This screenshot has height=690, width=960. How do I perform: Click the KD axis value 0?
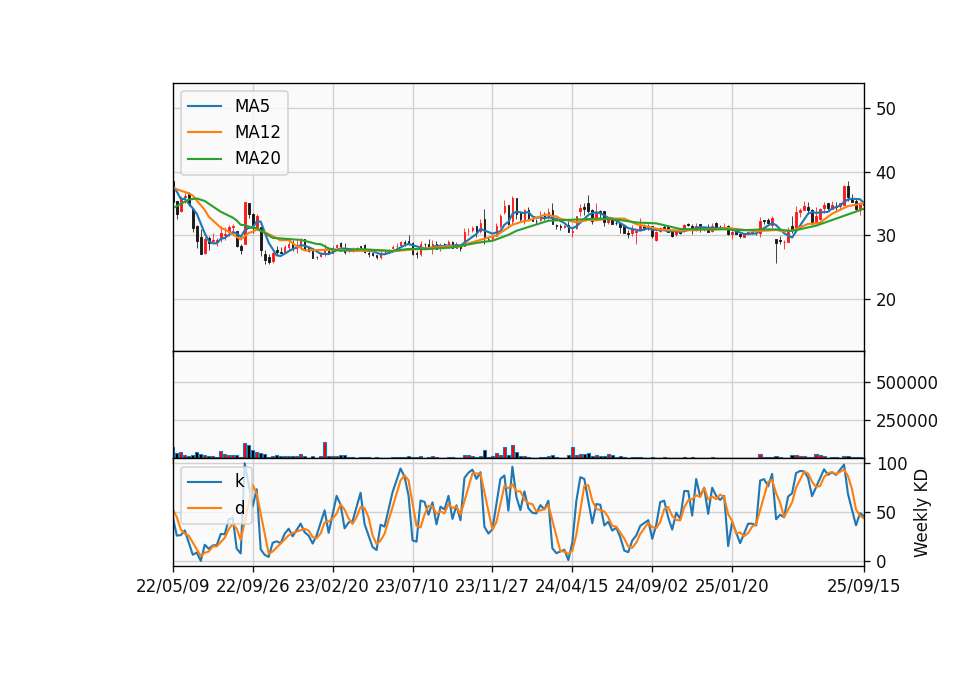[881, 561]
